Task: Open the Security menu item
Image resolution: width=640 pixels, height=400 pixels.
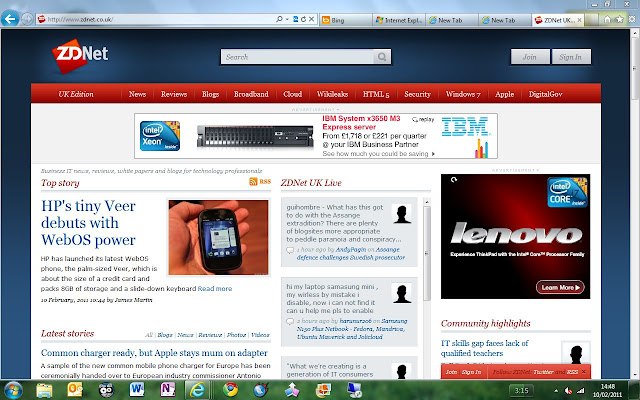Action: [x=417, y=94]
